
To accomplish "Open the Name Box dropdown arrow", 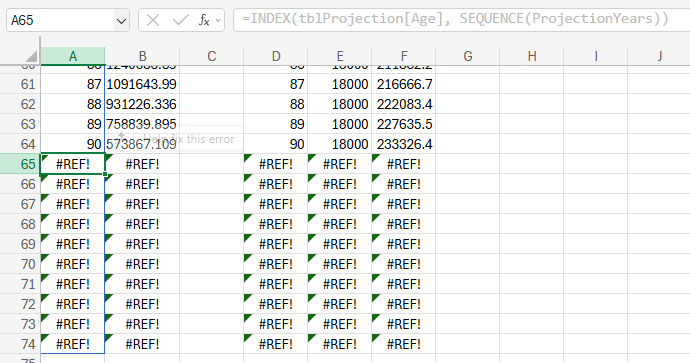I will coord(121,21).
